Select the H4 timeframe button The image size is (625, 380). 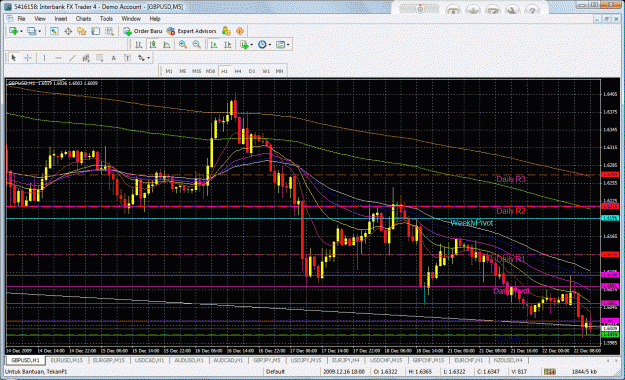pyautogui.click(x=238, y=71)
